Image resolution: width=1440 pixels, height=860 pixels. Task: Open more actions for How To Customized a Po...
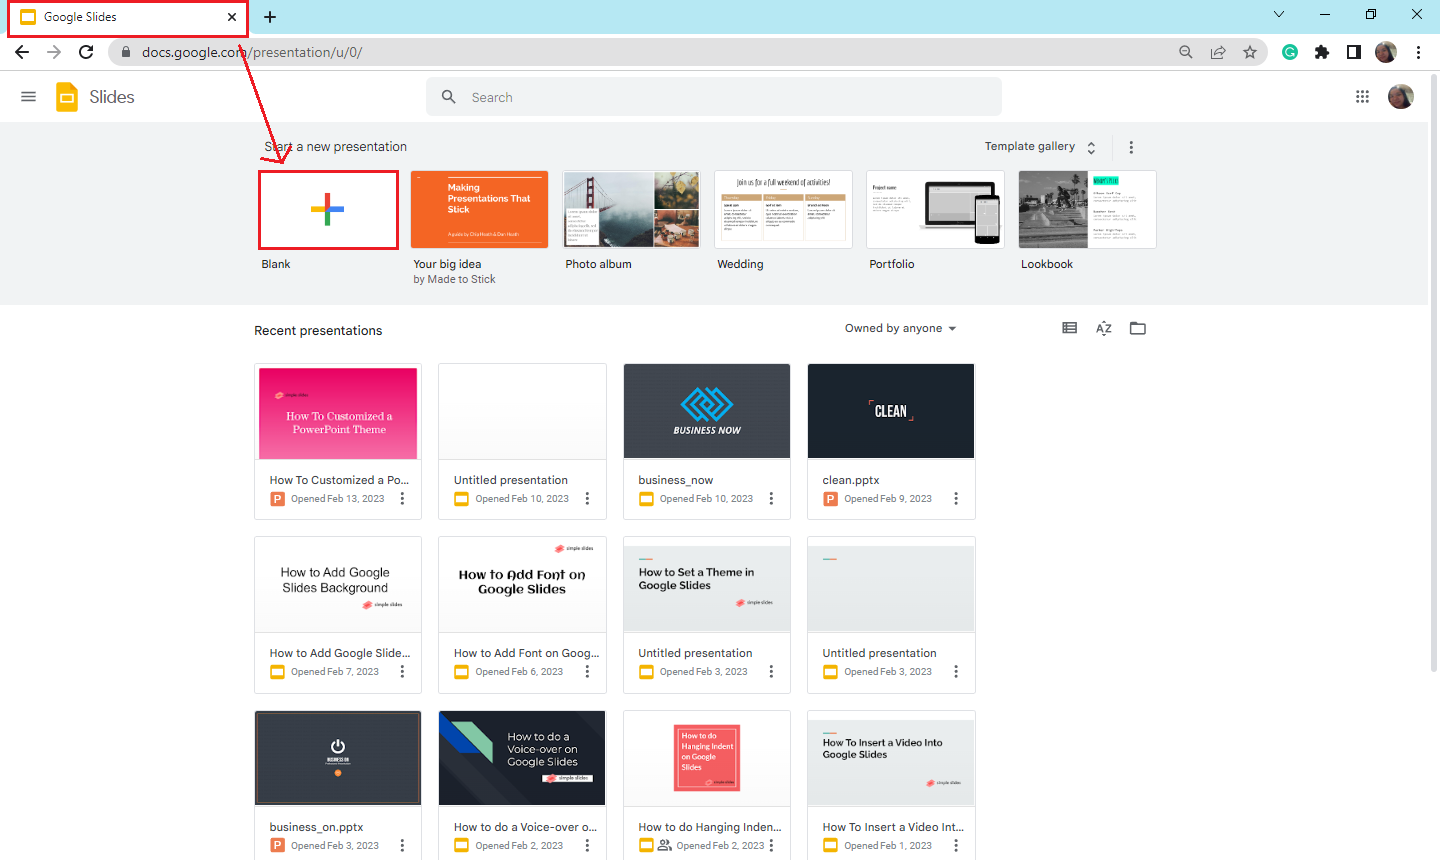click(403, 498)
